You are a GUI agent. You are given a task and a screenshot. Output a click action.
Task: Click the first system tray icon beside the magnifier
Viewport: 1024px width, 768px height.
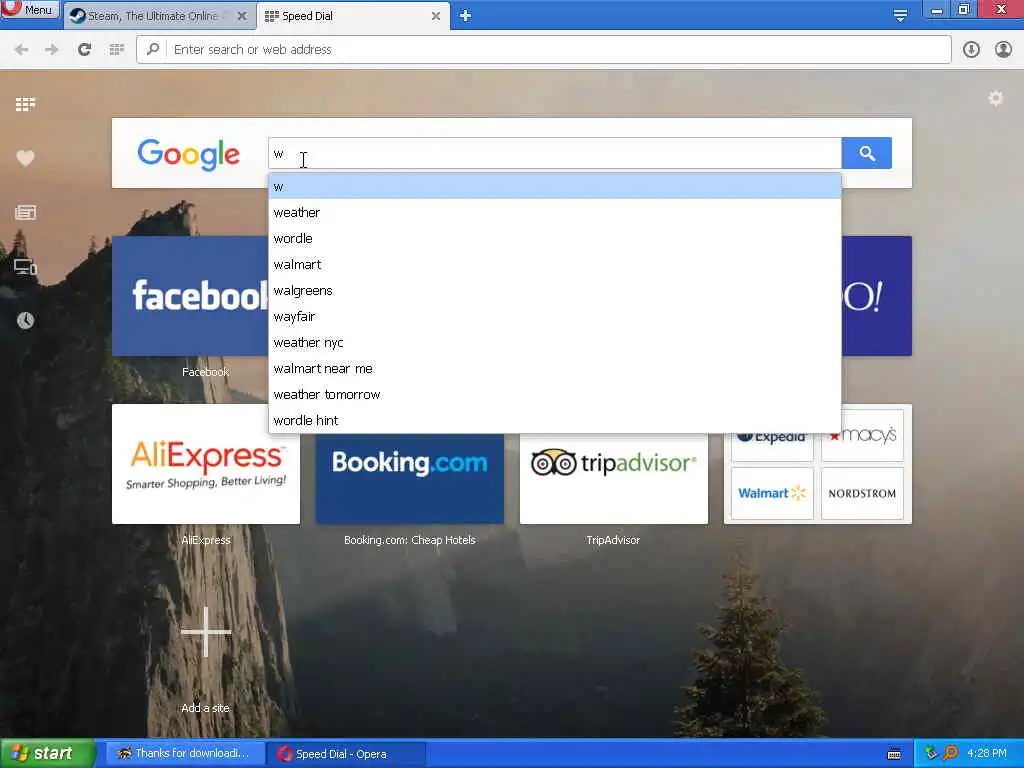931,754
